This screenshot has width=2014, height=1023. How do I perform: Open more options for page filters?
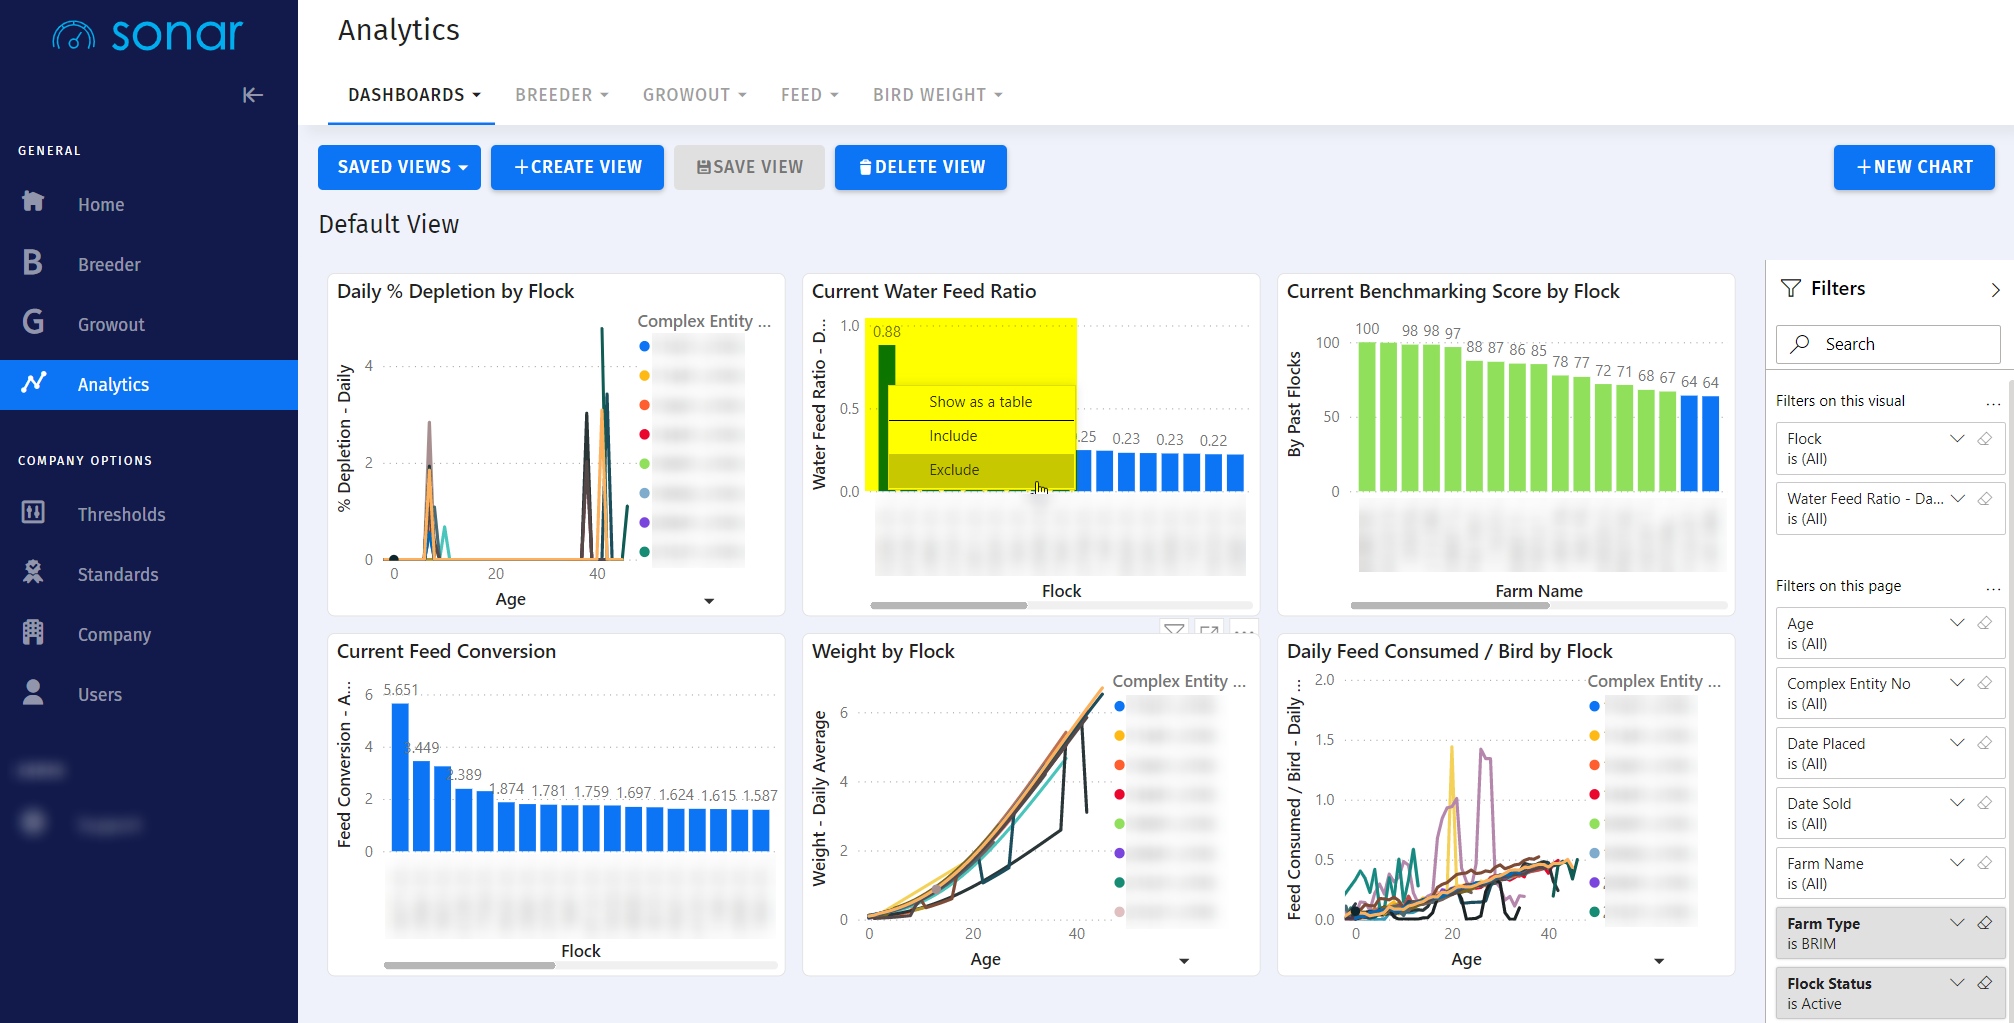pyautogui.click(x=1993, y=588)
